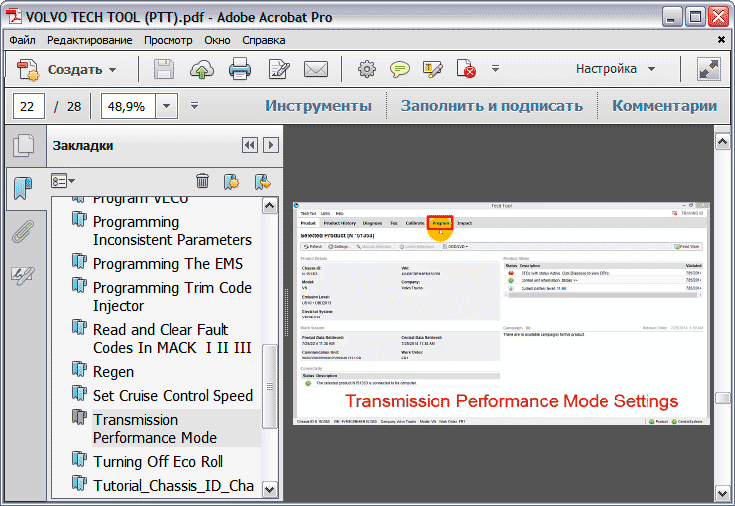This screenshot has width=735, height=506.
Task: Open the Настройка dropdown
Action: pos(615,70)
